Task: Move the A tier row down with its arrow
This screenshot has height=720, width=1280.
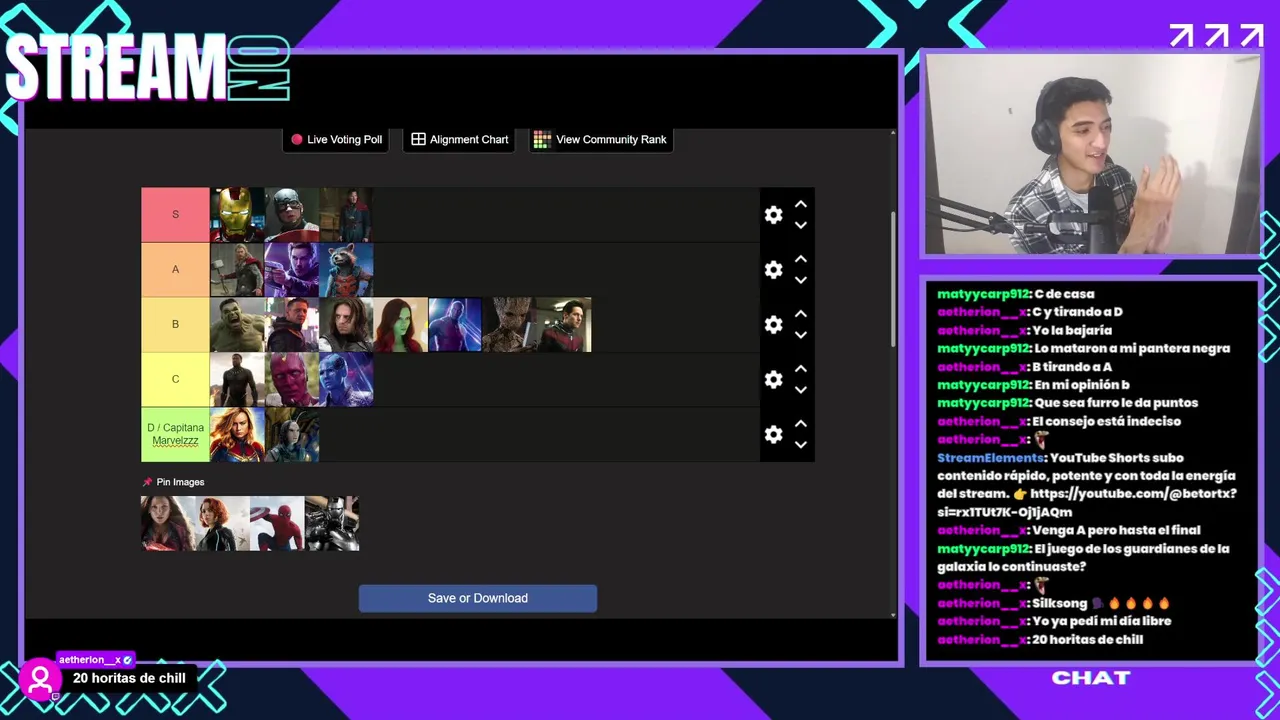Action: tap(801, 281)
